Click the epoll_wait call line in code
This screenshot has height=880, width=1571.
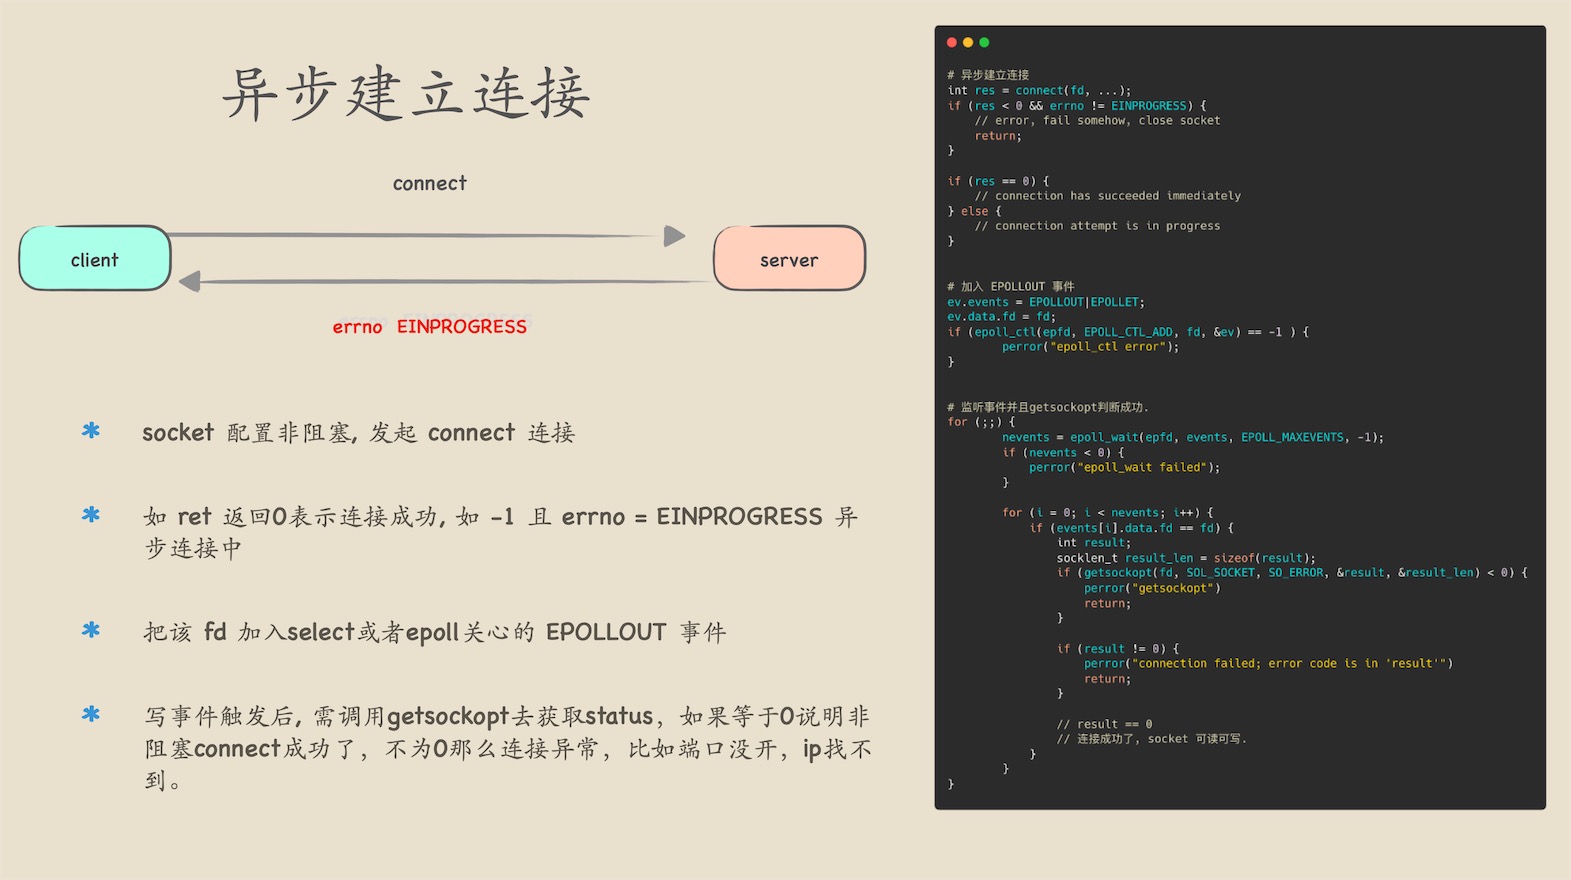point(1192,437)
